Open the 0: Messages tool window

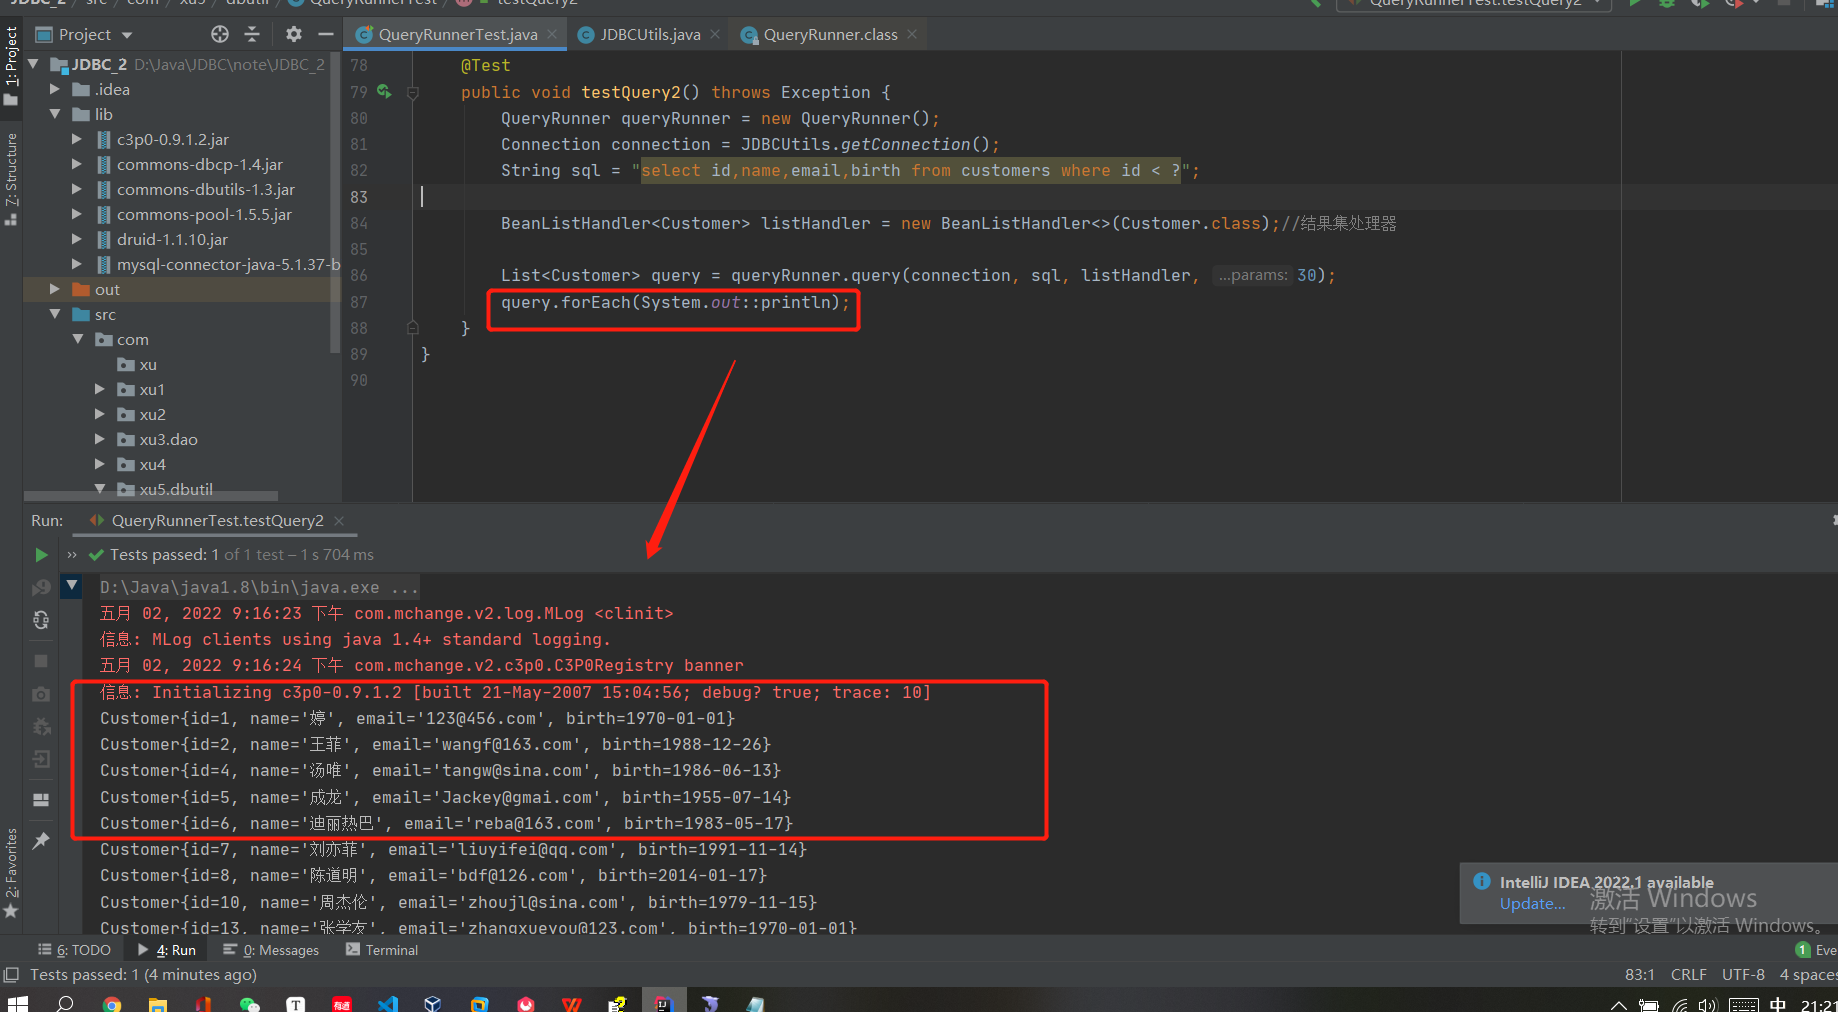click(271, 950)
